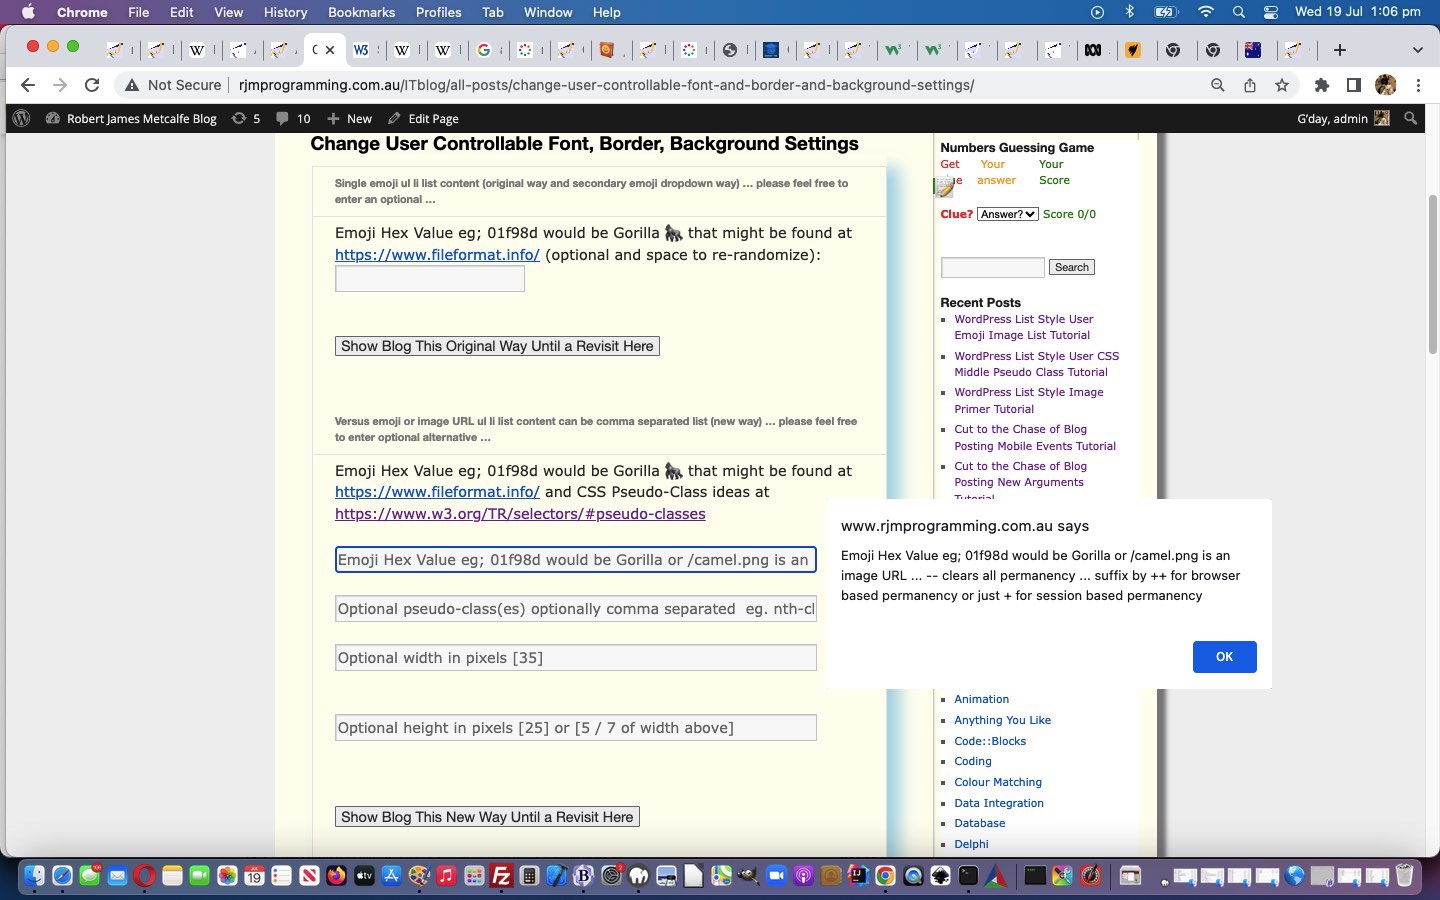Open the History menu in menu bar

tap(285, 12)
